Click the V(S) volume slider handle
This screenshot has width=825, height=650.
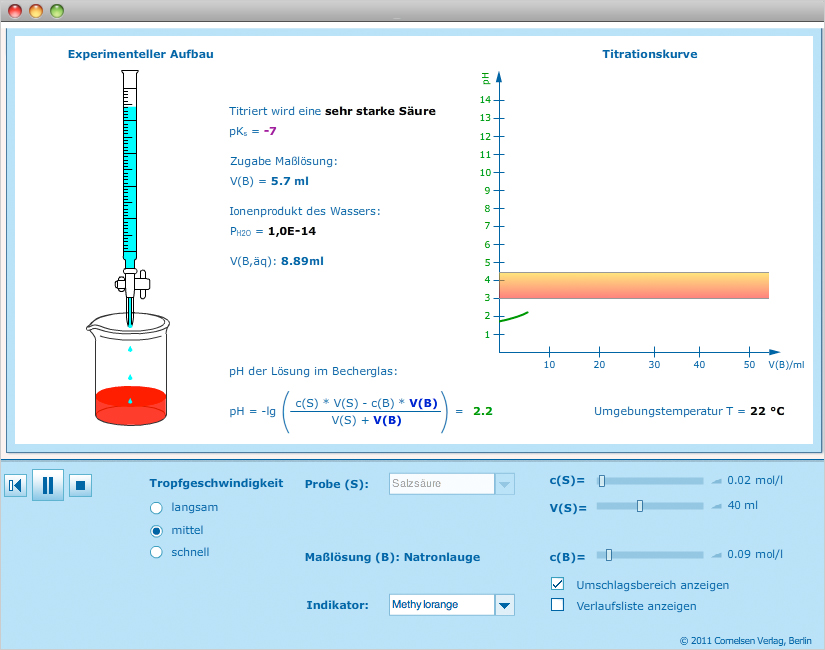[640, 506]
